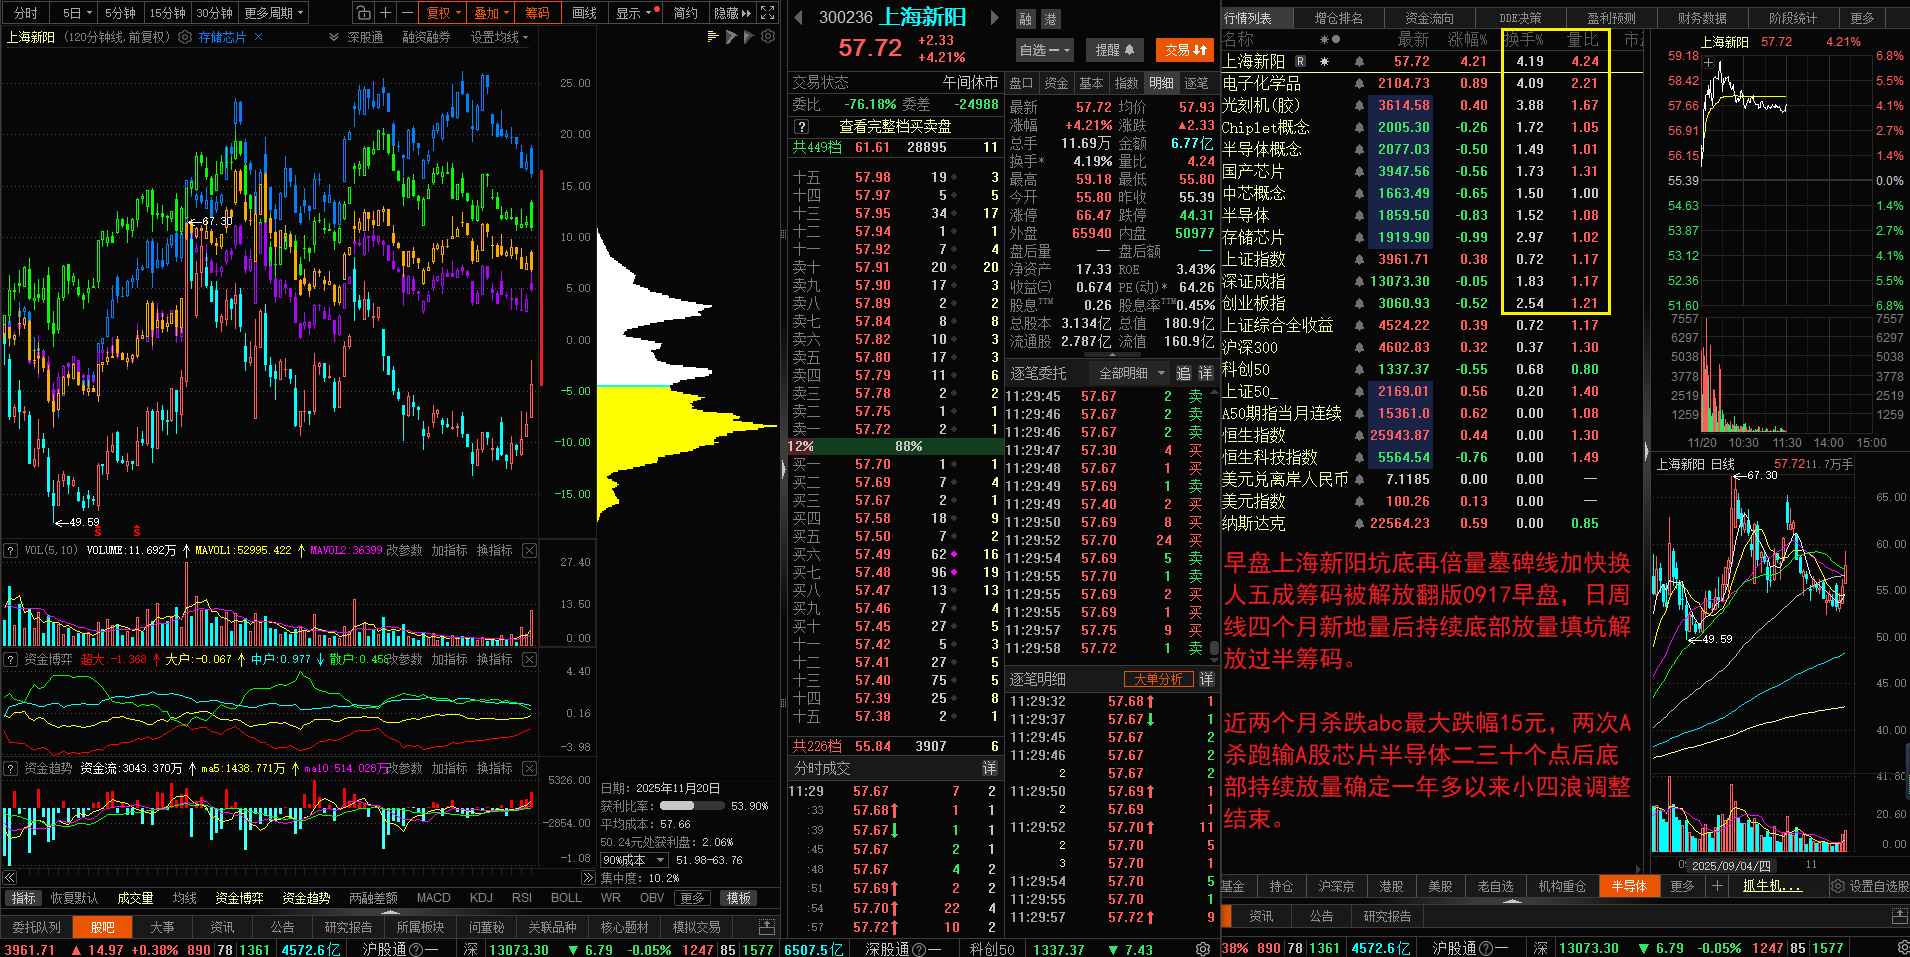This screenshot has height=957, width=1910.
Task: Open 全部明细 filter dropdown
Action: (1132, 373)
